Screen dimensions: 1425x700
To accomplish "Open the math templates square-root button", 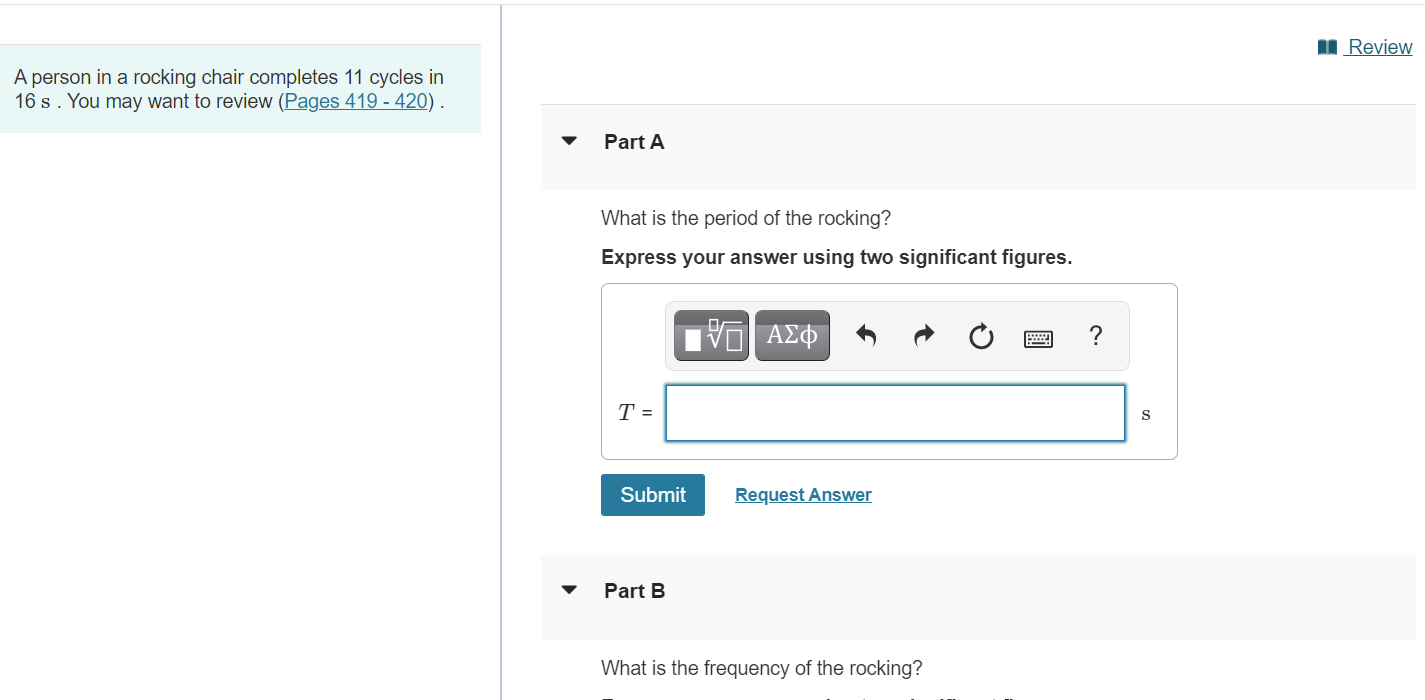I will pyautogui.click(x=711, y=336).
